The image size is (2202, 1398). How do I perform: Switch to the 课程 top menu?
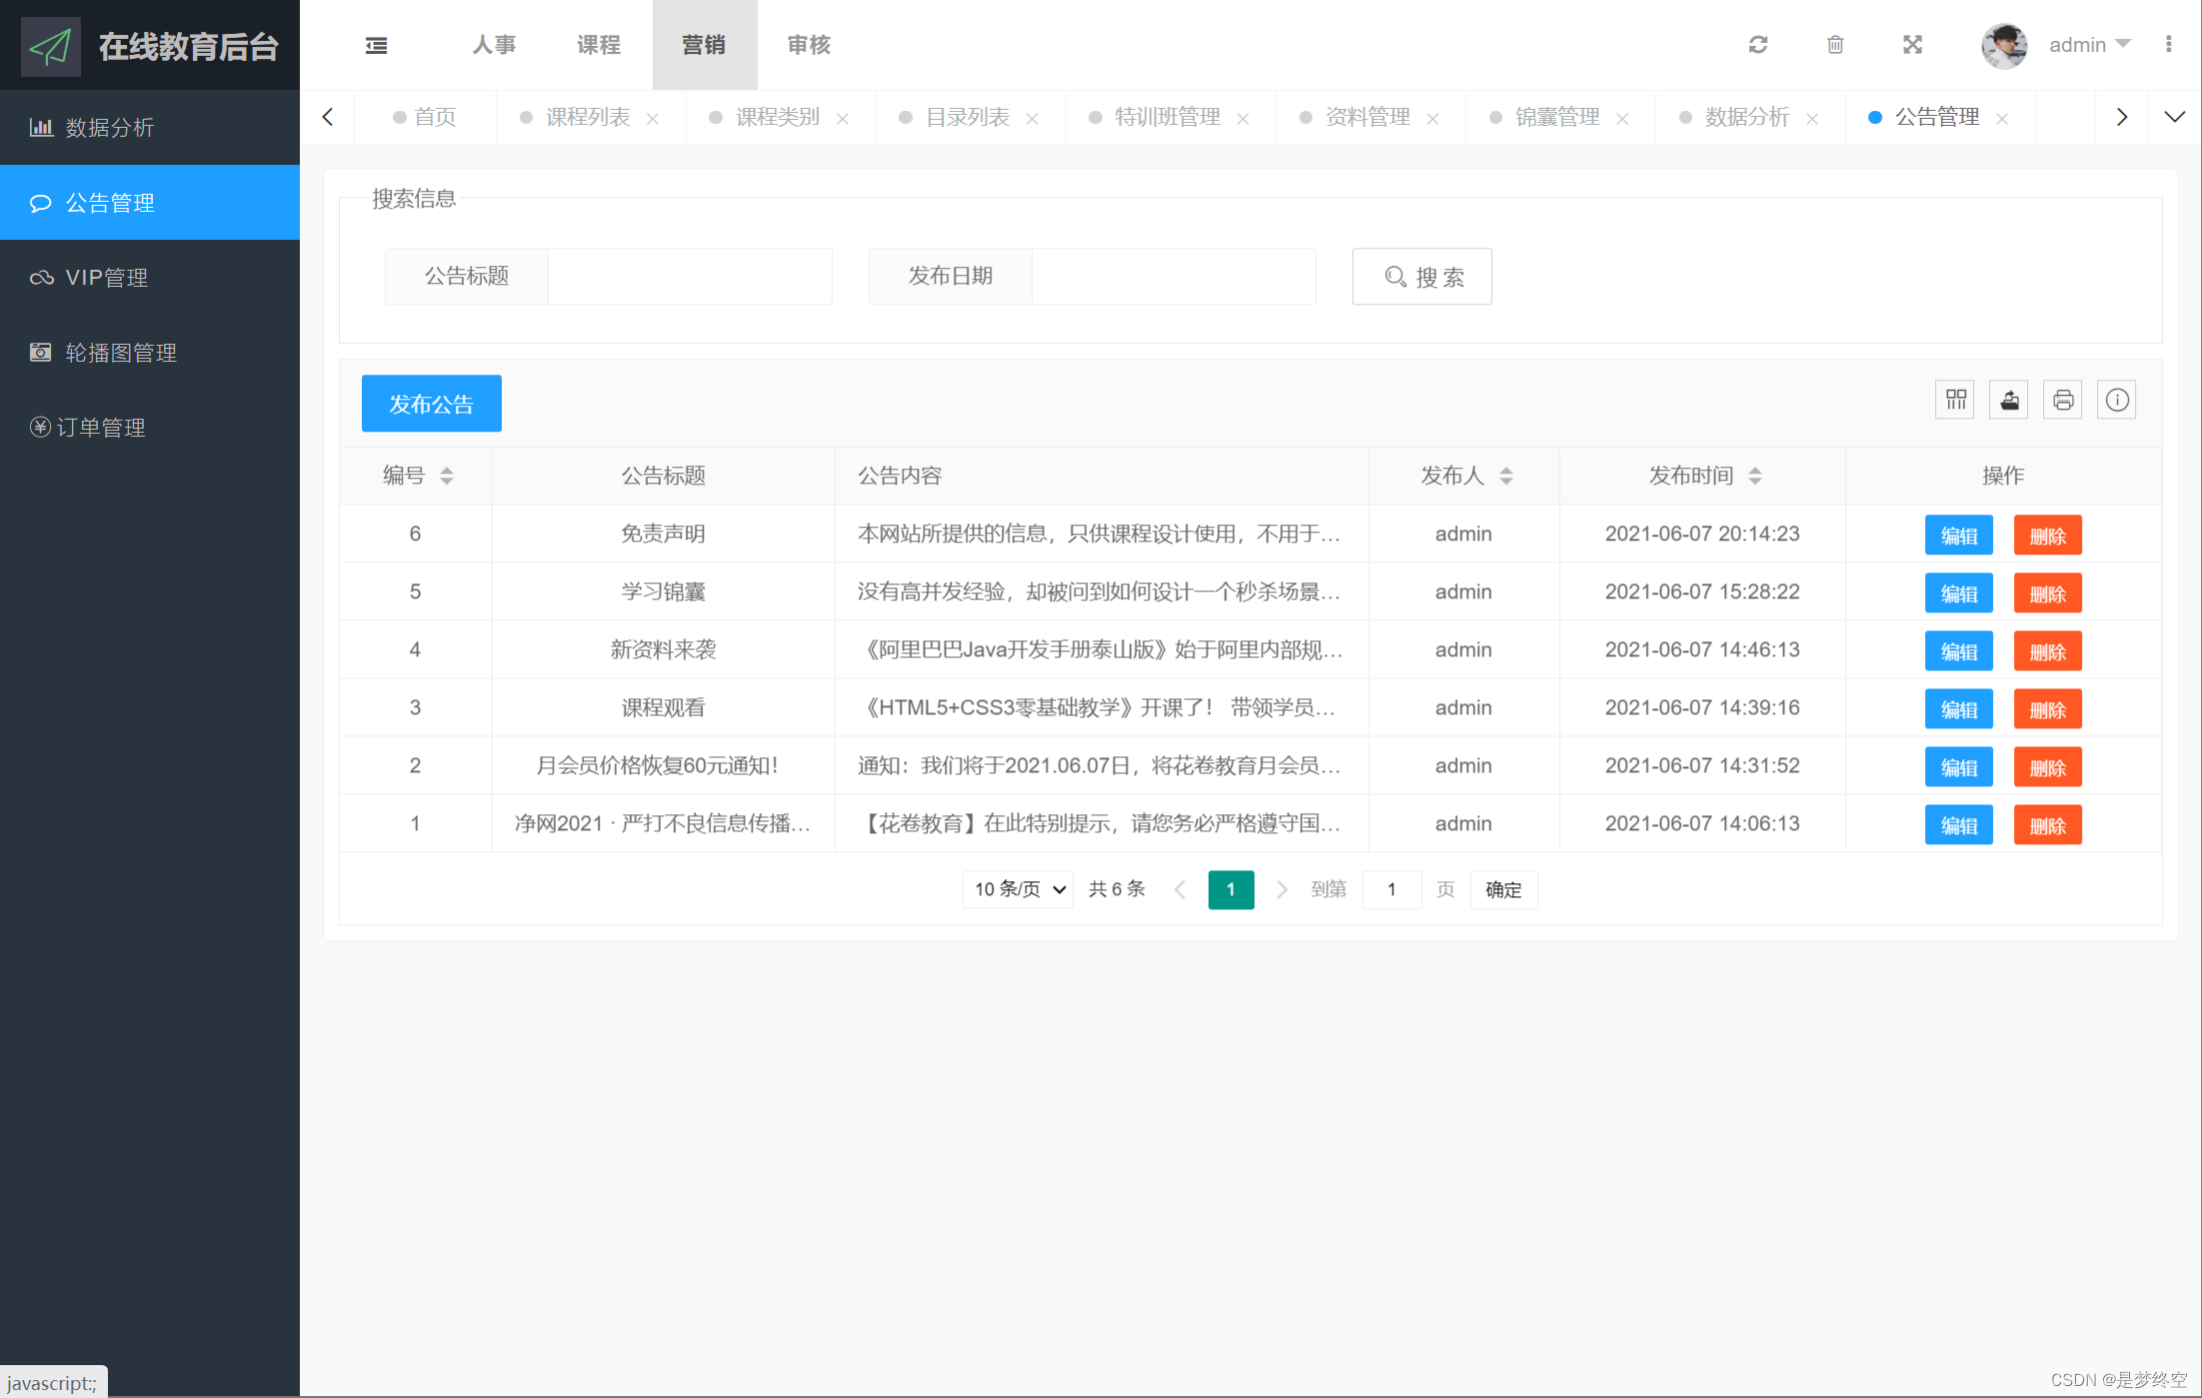[599, 45]
